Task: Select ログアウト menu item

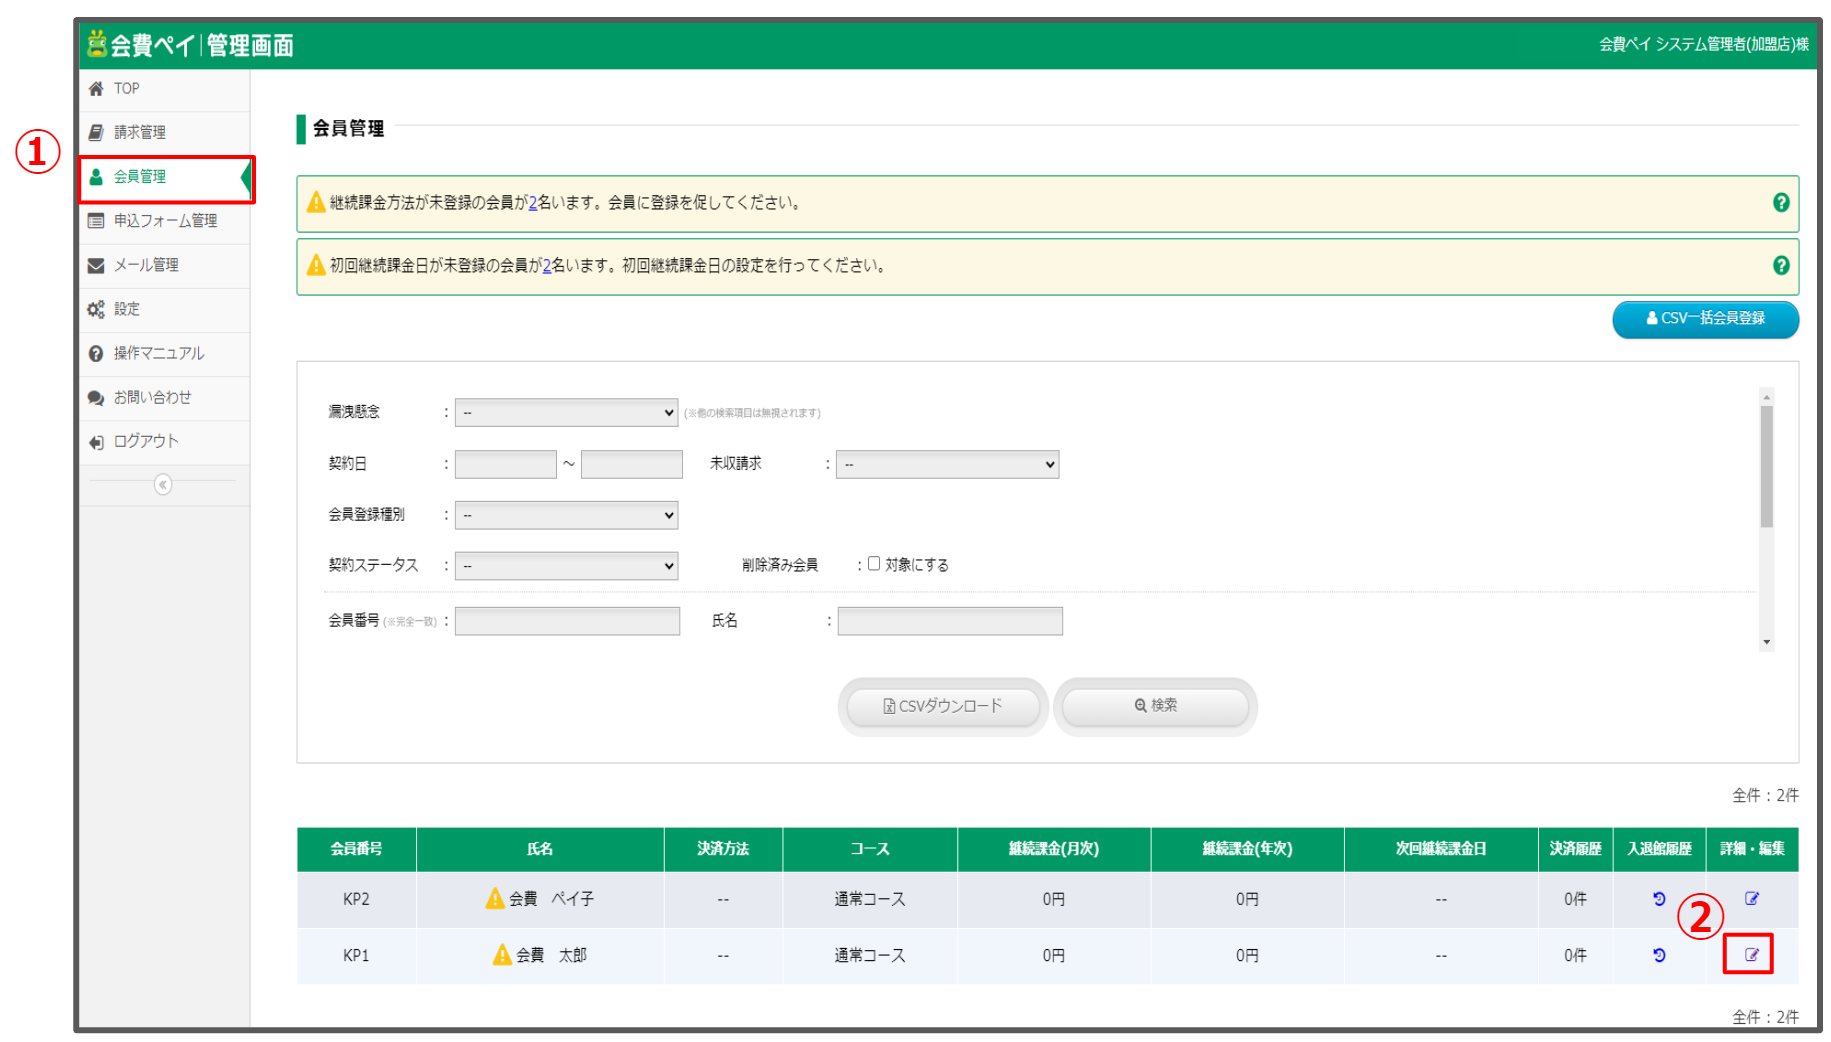Action: 165,442
